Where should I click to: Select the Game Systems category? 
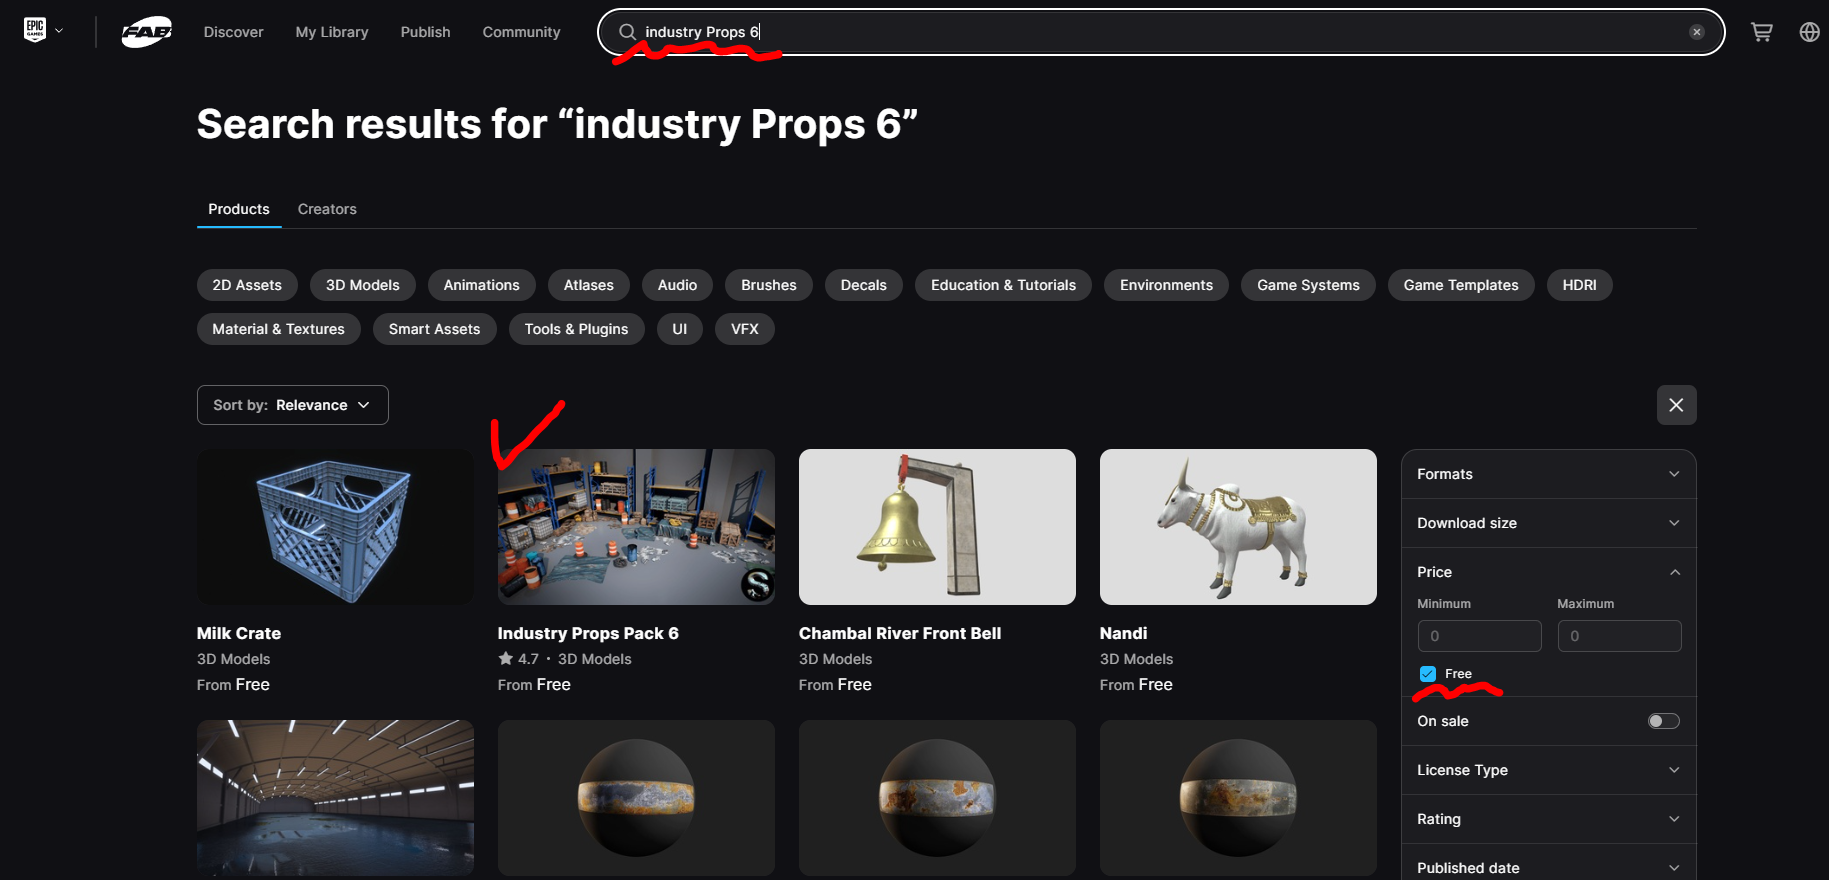point(1308,285)
